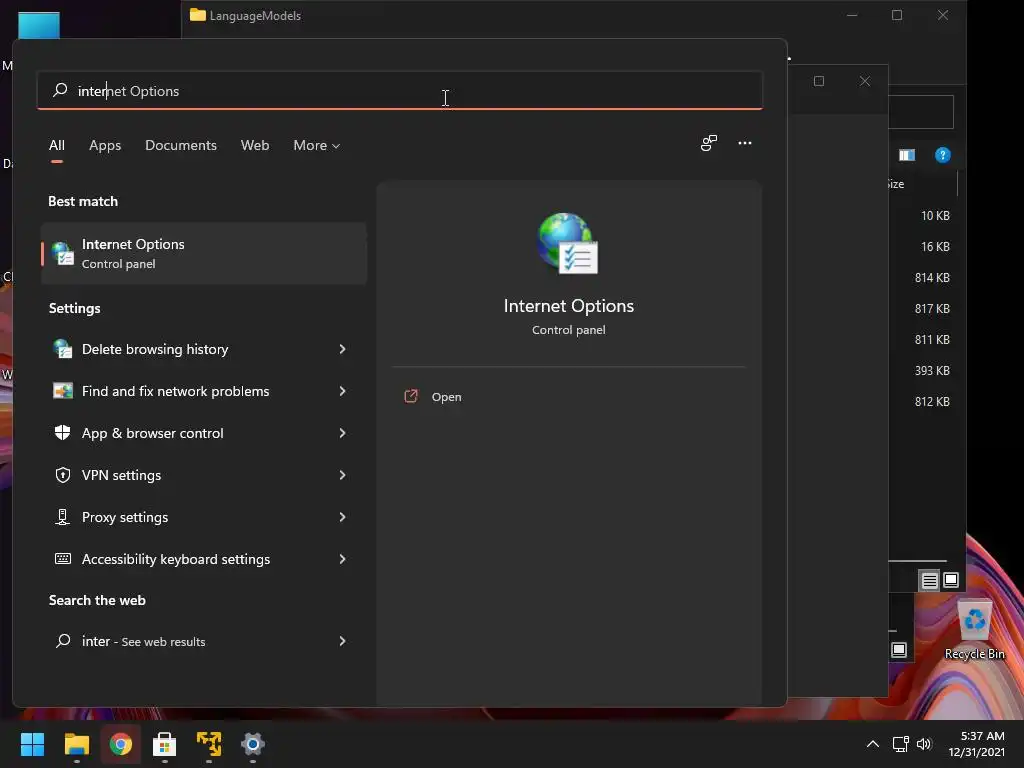1024x768 pixels.
Task: Open the More filter dropdown
Action: (317, 145)
